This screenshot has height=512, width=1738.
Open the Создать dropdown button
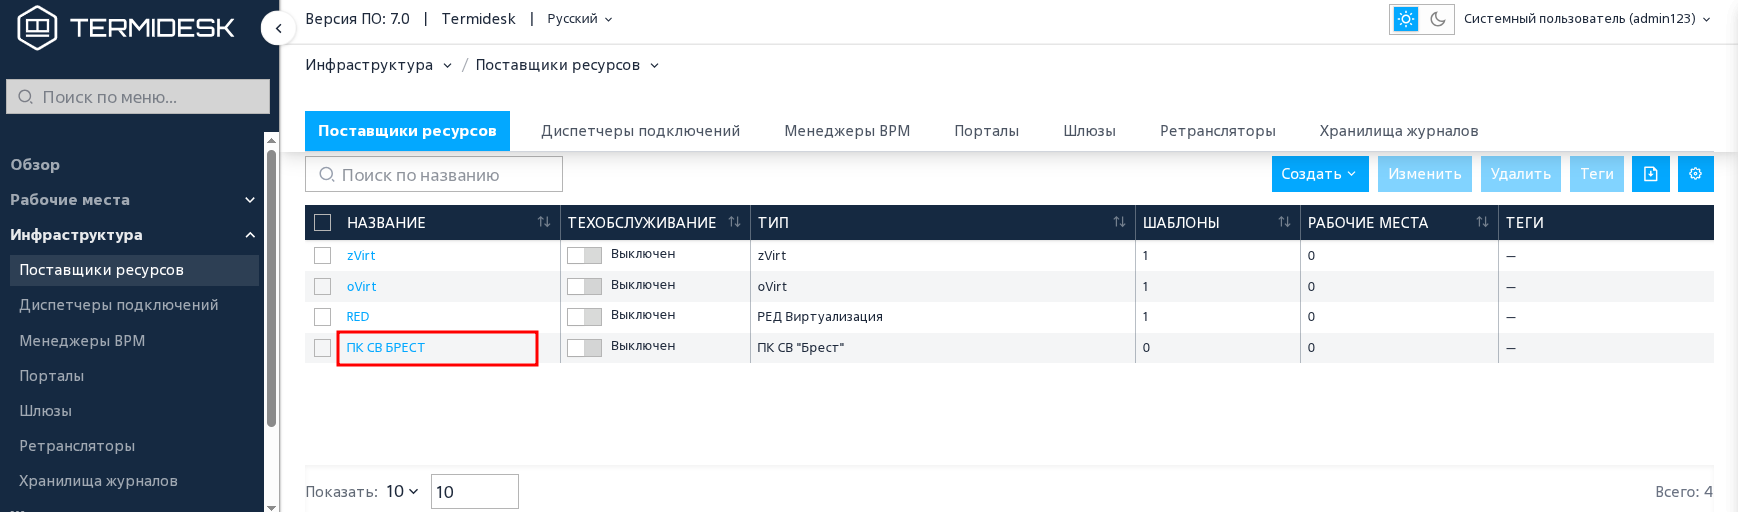click(1319, 174)
